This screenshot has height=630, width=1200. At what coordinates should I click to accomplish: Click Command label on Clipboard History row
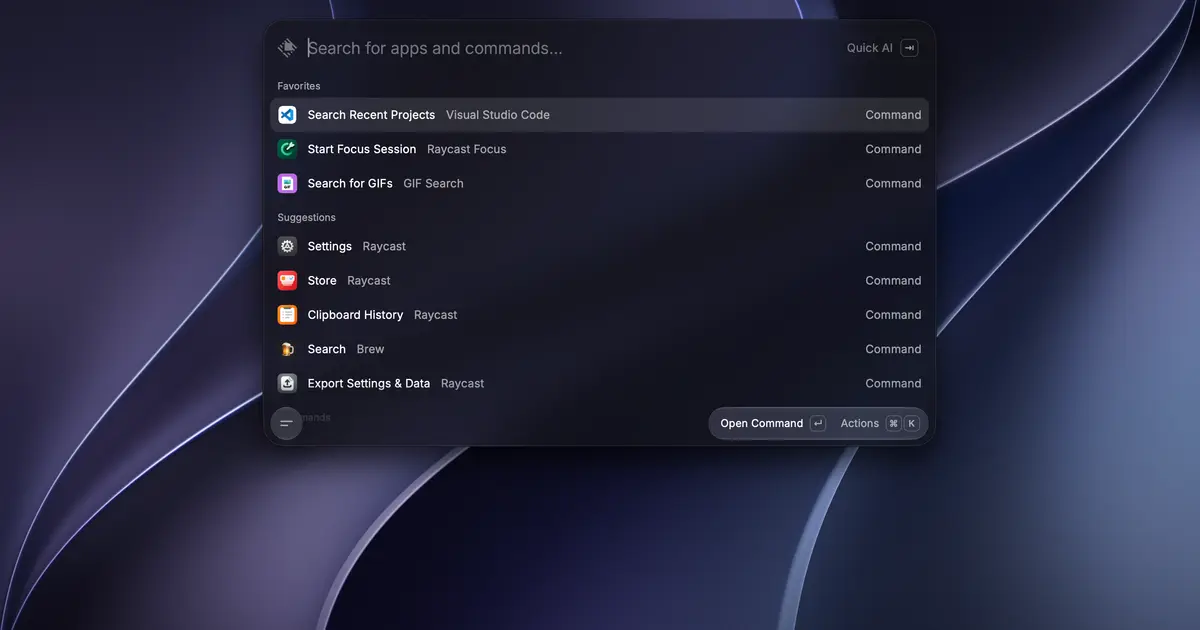(x=893, y=315)
